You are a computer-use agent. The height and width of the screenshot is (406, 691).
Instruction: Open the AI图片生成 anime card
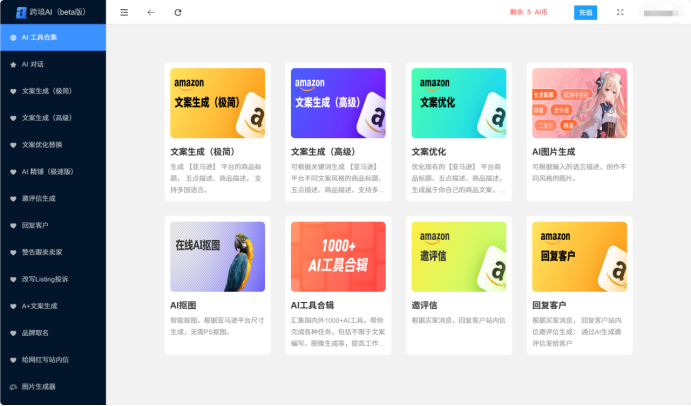click(579, 101)
